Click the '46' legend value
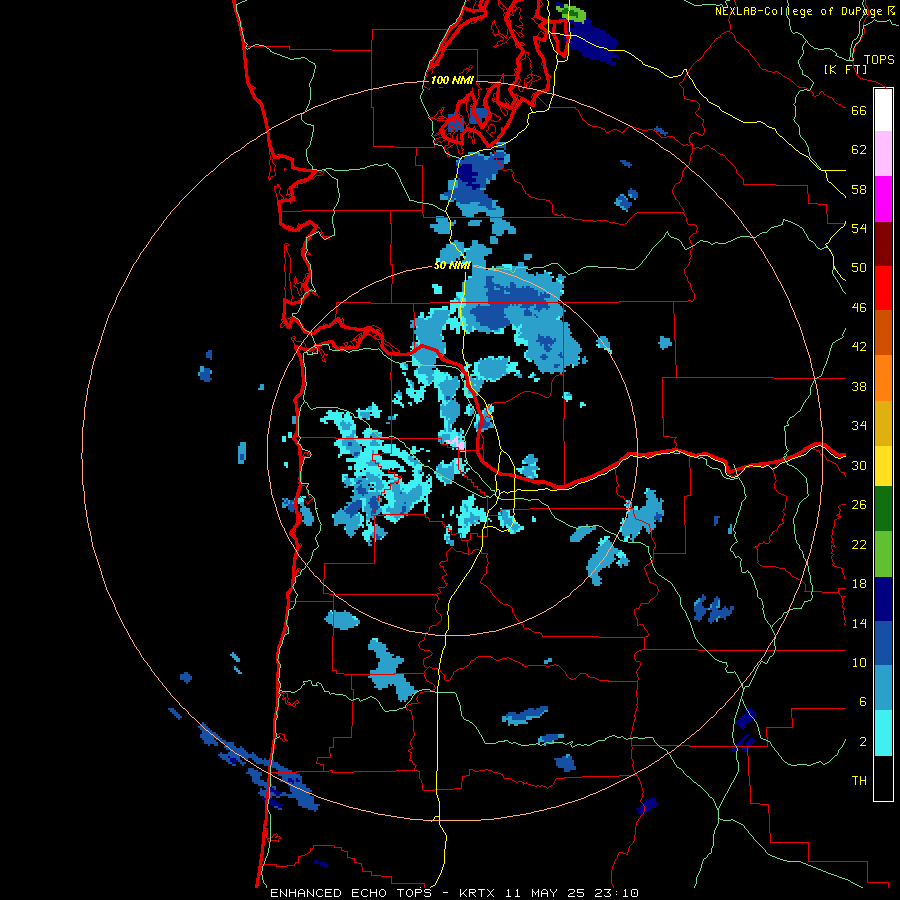 click(x=859, y=307)
